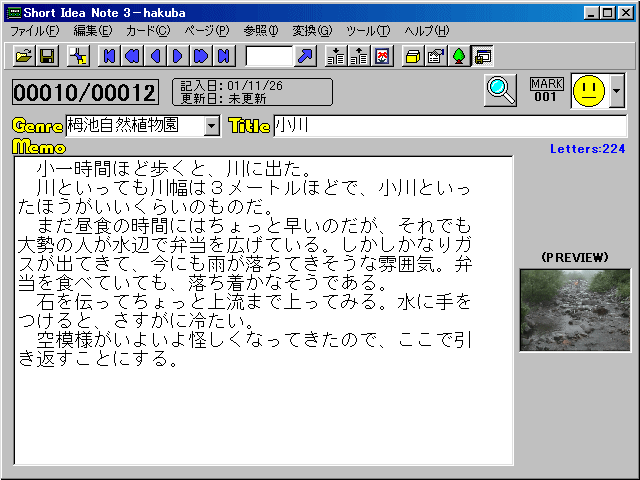Open the ページ(P) menu
Viewport: 640px width, 480px height.
pos(207,31)
